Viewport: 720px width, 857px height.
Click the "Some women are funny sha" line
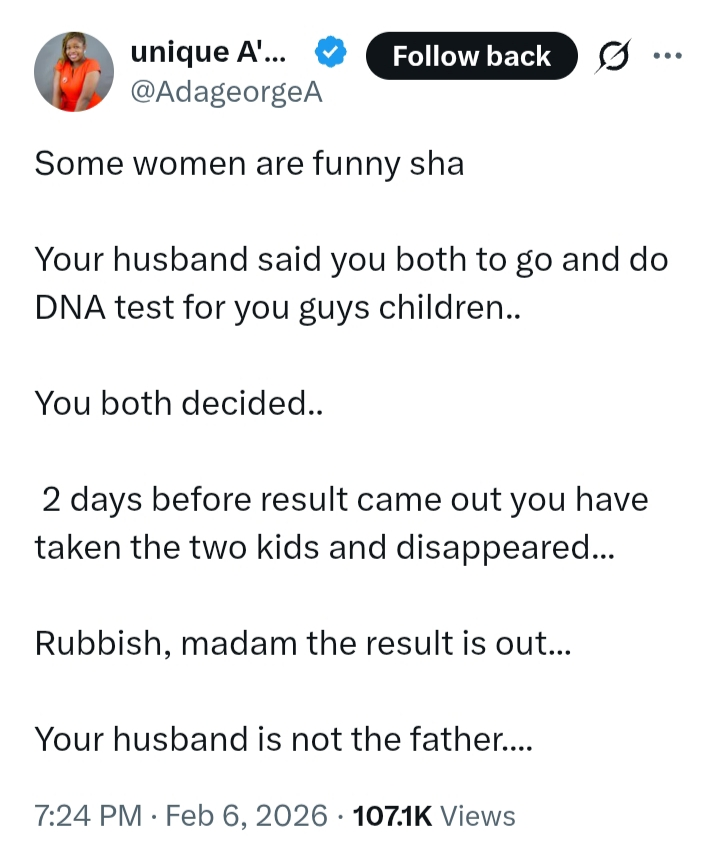click(x=249, y=164)
